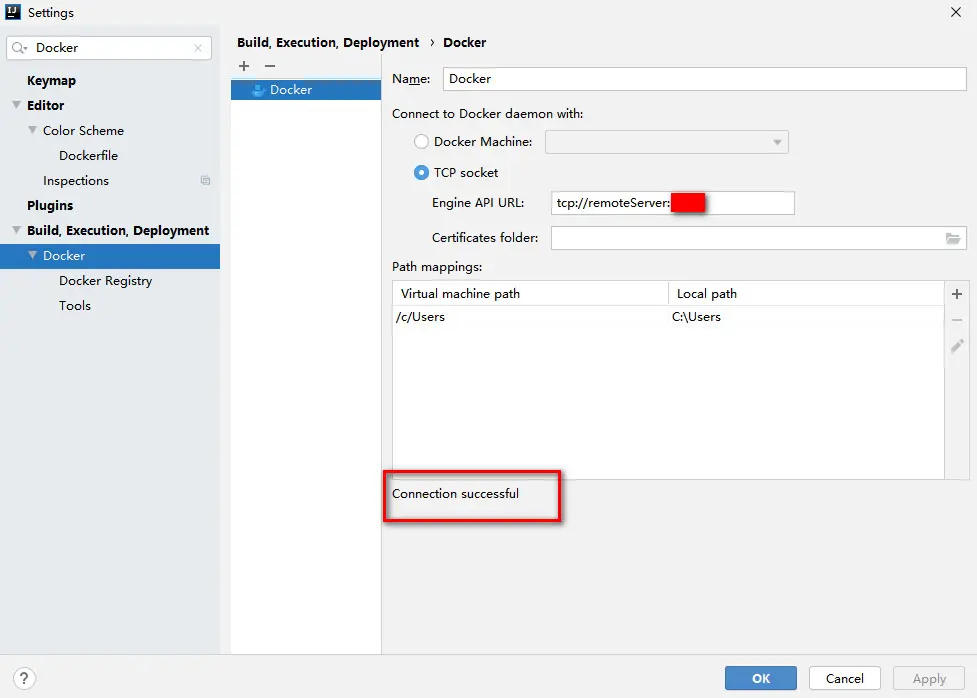The image size is (977, 698).
Task: Focus the Name input field
Action: coord(705,79)
